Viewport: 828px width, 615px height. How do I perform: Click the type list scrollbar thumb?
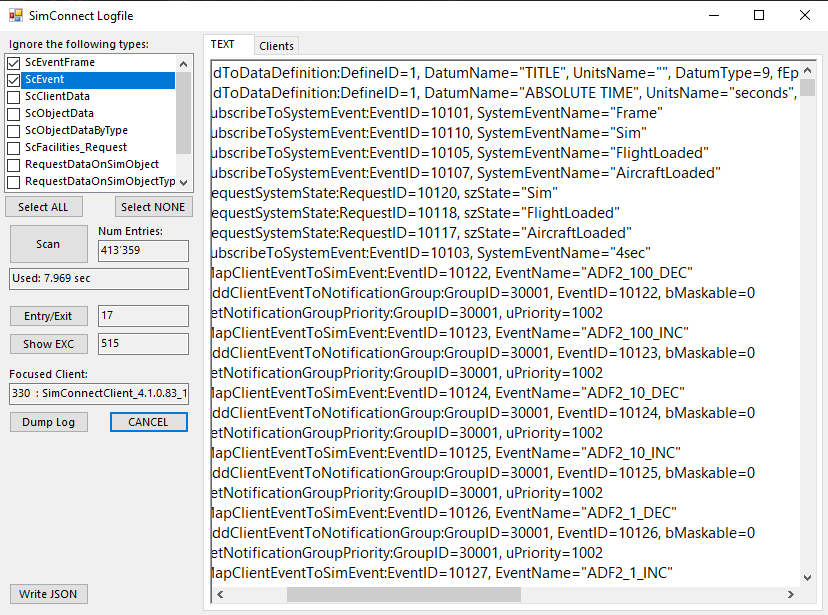[x=183, y=113]
